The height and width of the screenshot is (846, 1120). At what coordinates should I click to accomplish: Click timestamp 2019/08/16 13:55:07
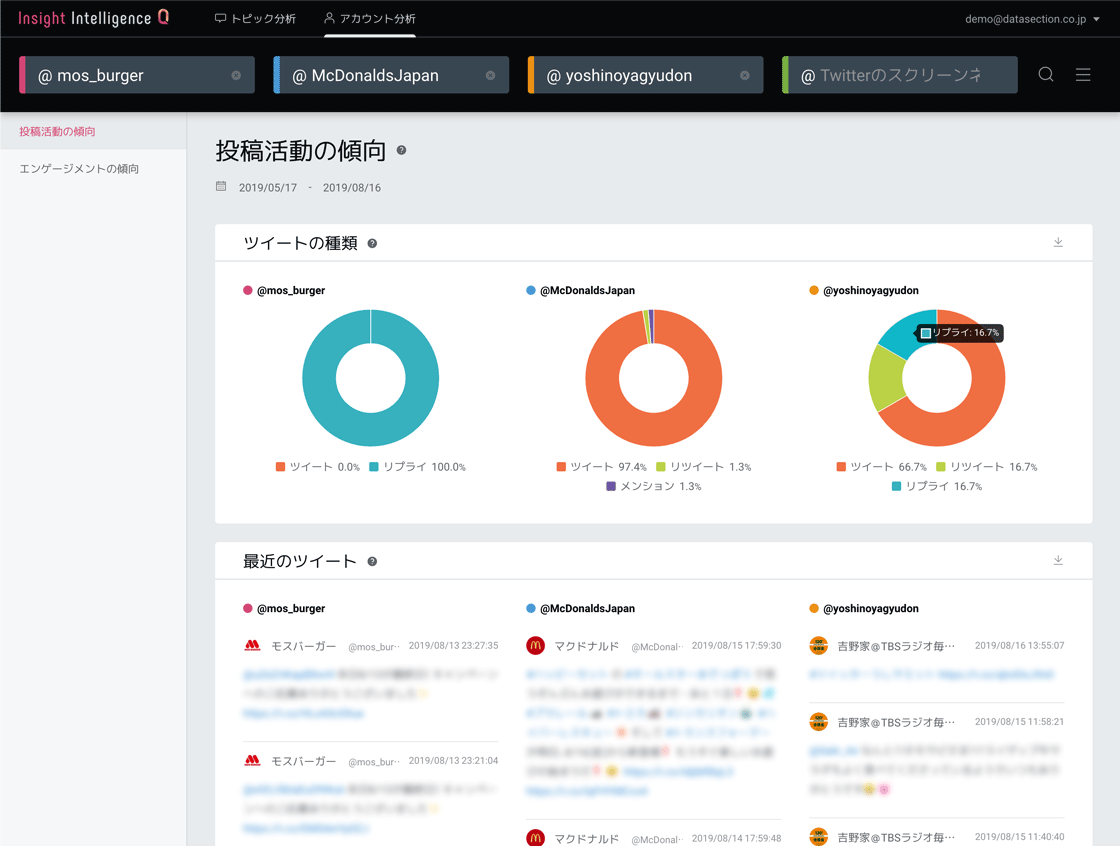click(x=1019, y=645)
